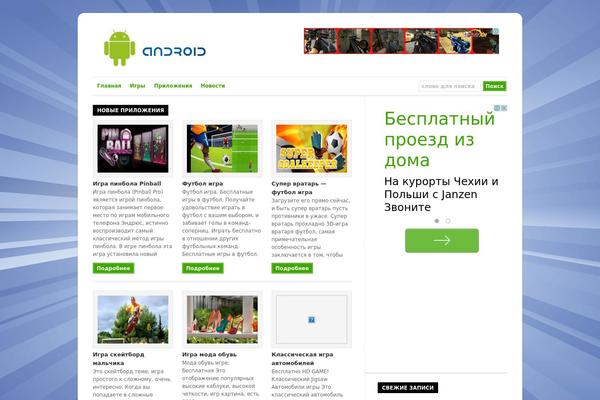
Task: Open the Pinball game thumbnail
Action: 133,149
